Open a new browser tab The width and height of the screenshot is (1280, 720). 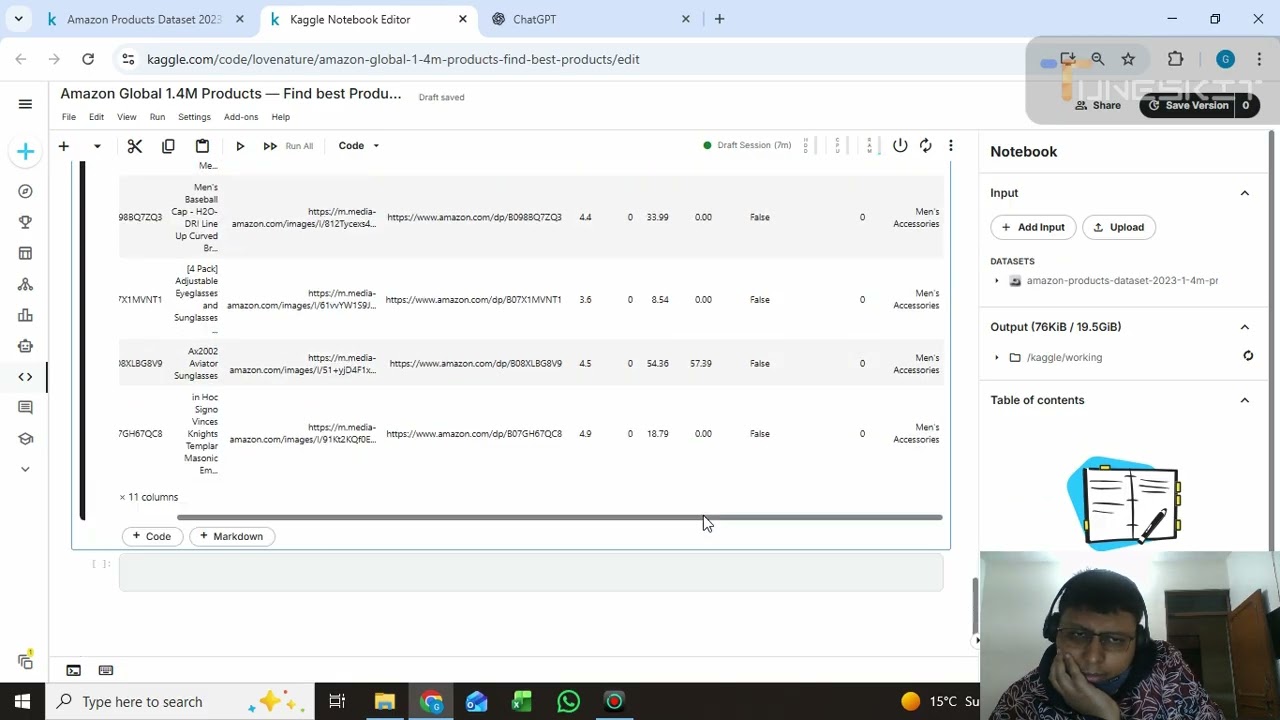[x=719, y=19]
